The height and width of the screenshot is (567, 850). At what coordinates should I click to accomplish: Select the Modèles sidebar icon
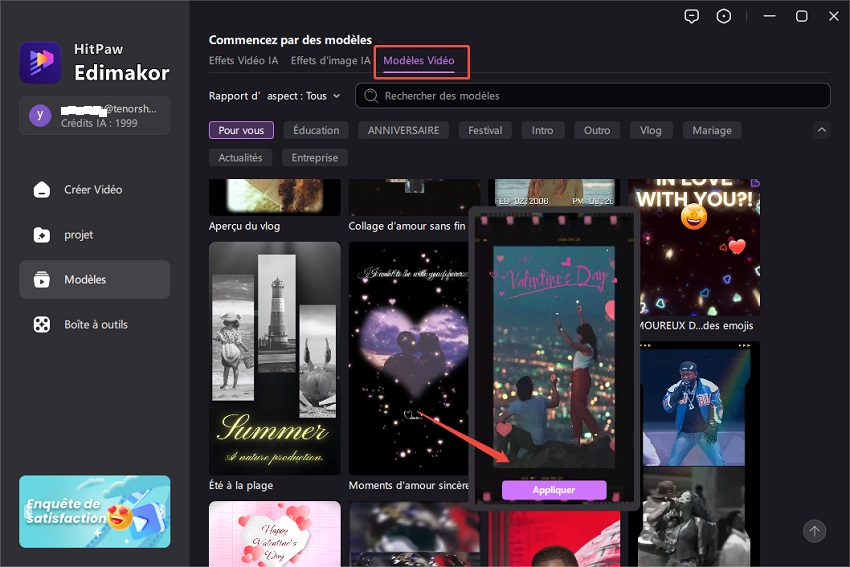point(42,280)
